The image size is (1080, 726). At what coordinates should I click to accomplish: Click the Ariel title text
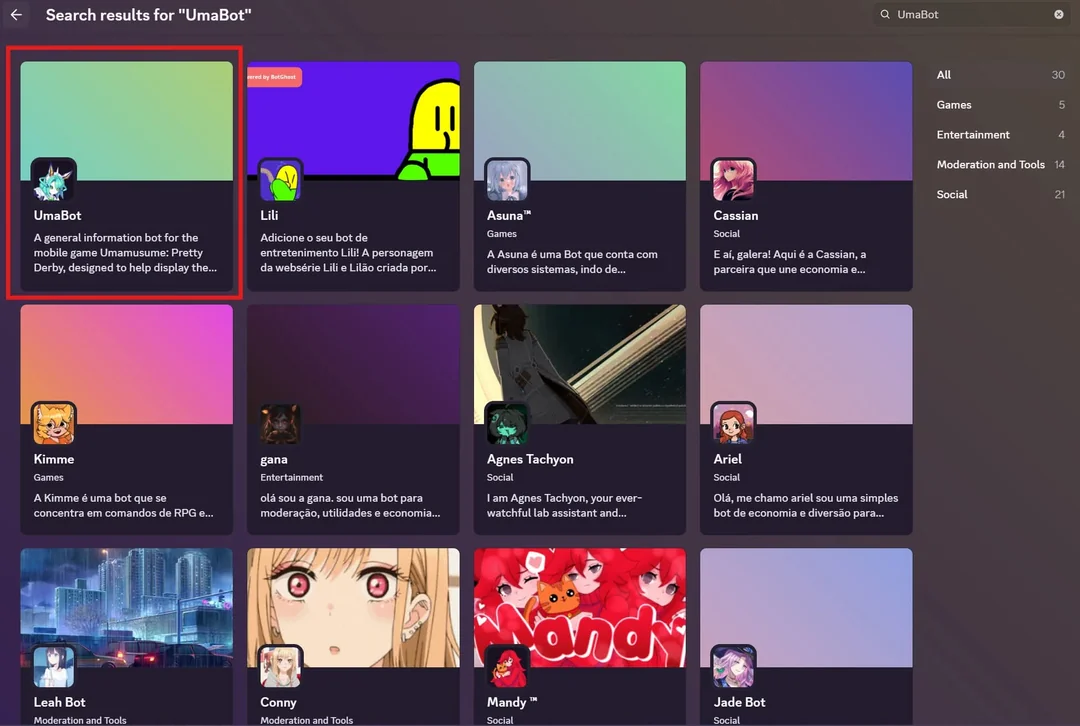pos(727,459)
